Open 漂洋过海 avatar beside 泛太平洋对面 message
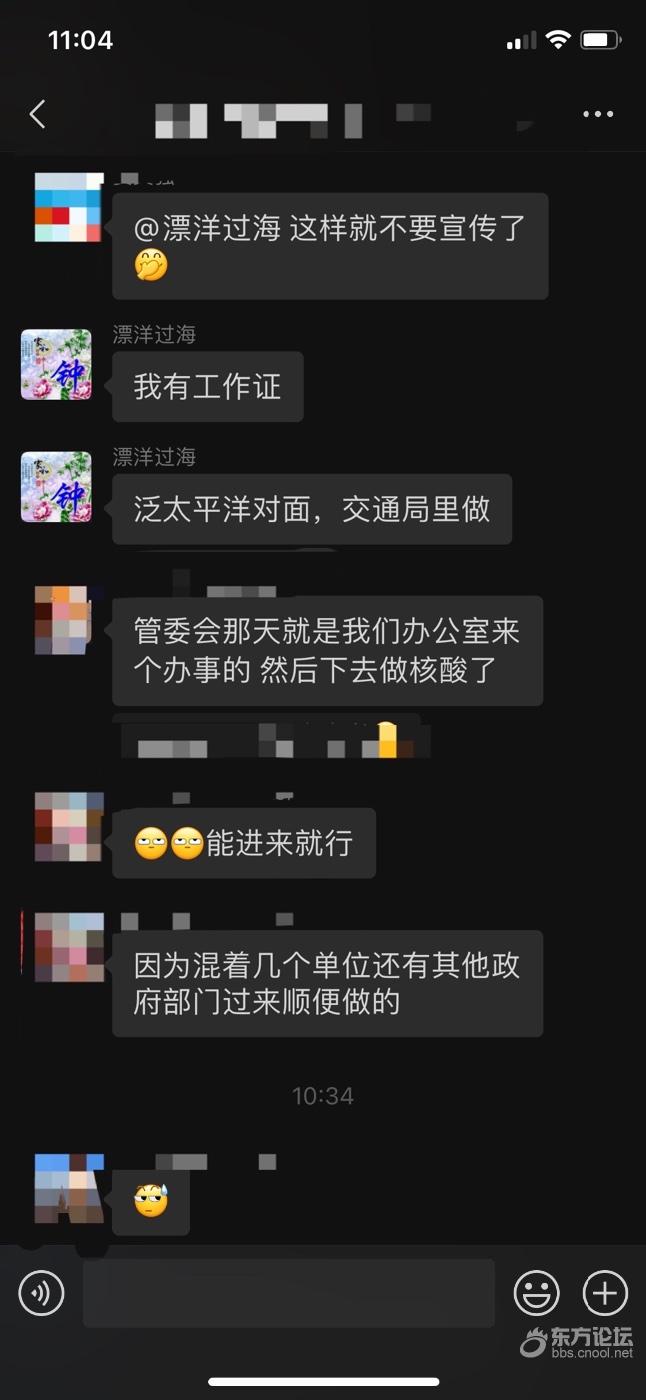The height and width of the screenshot is (1400, 646). click(57, 487)
